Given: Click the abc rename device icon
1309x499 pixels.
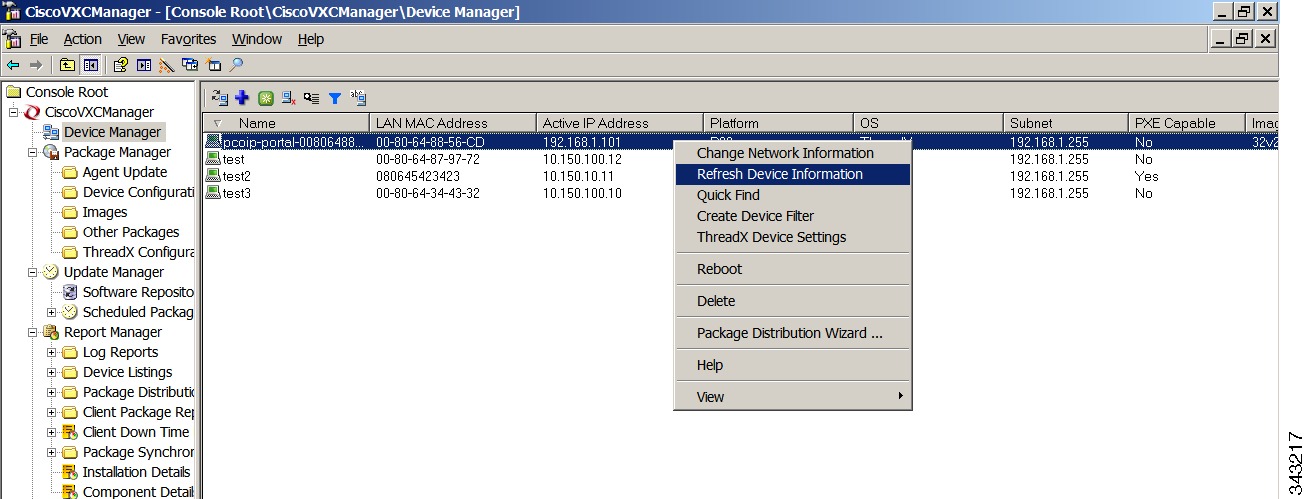Looking at the screenshot, I should click(x=359, y=98).
